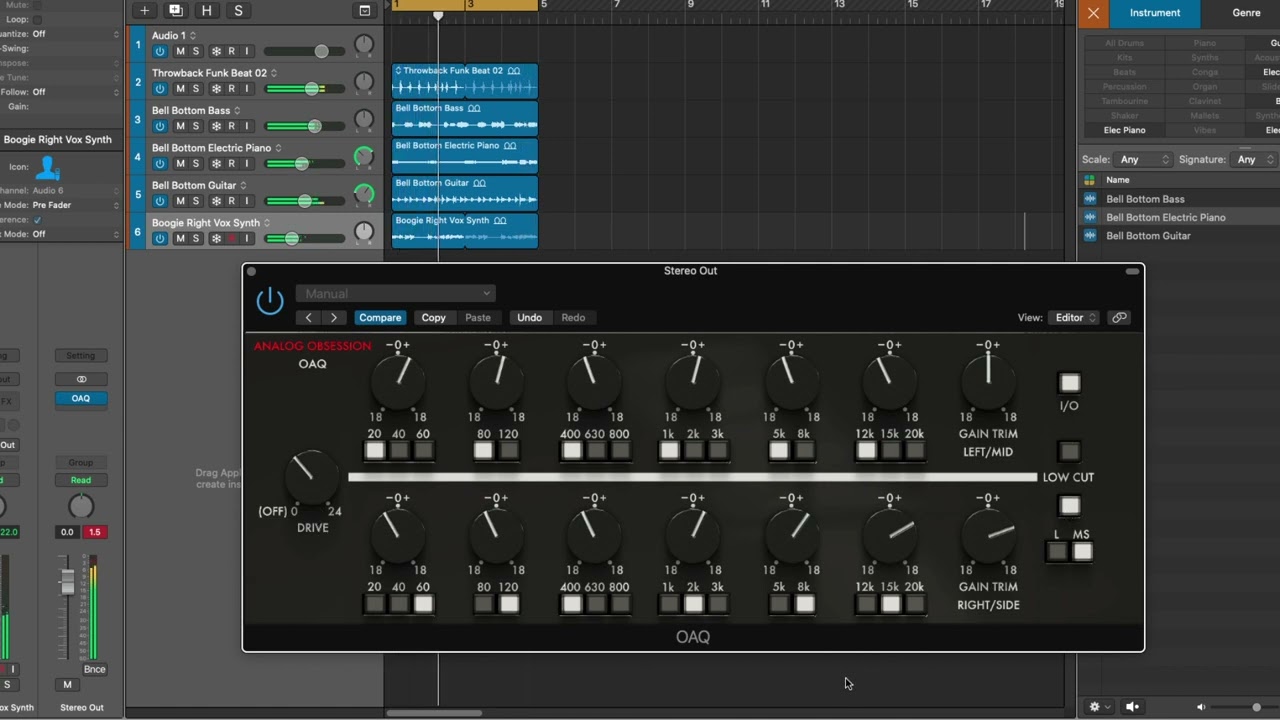1280x720 pixels.
Task: Solo the Bell Bottom Electric Piano track
Action: point(196,163)
